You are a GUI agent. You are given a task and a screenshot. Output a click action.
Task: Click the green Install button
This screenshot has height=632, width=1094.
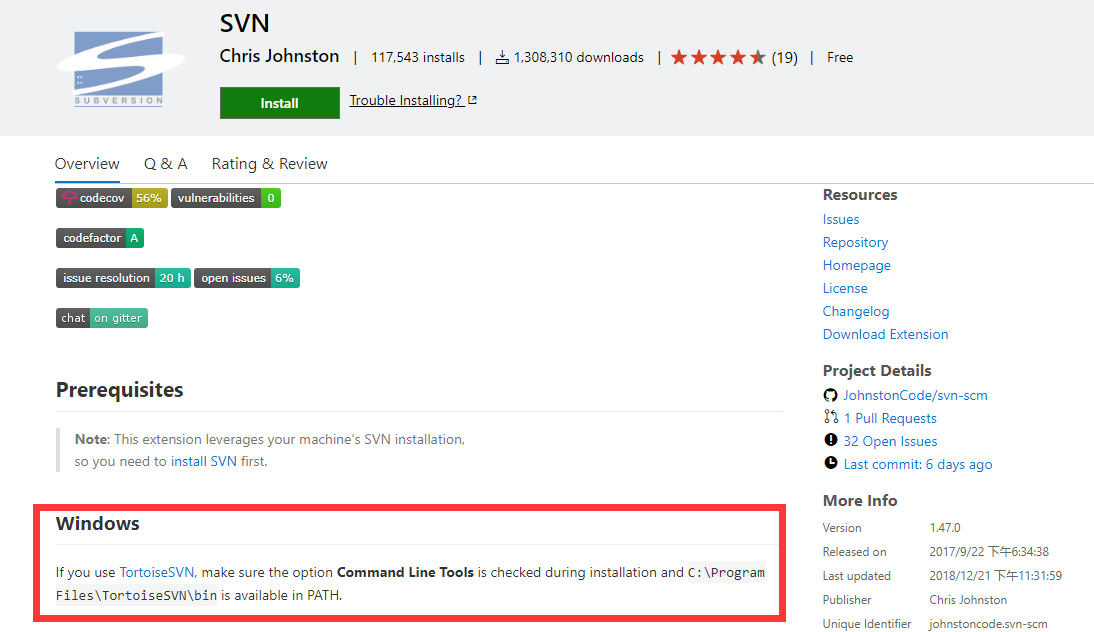[x=279, y=102]
